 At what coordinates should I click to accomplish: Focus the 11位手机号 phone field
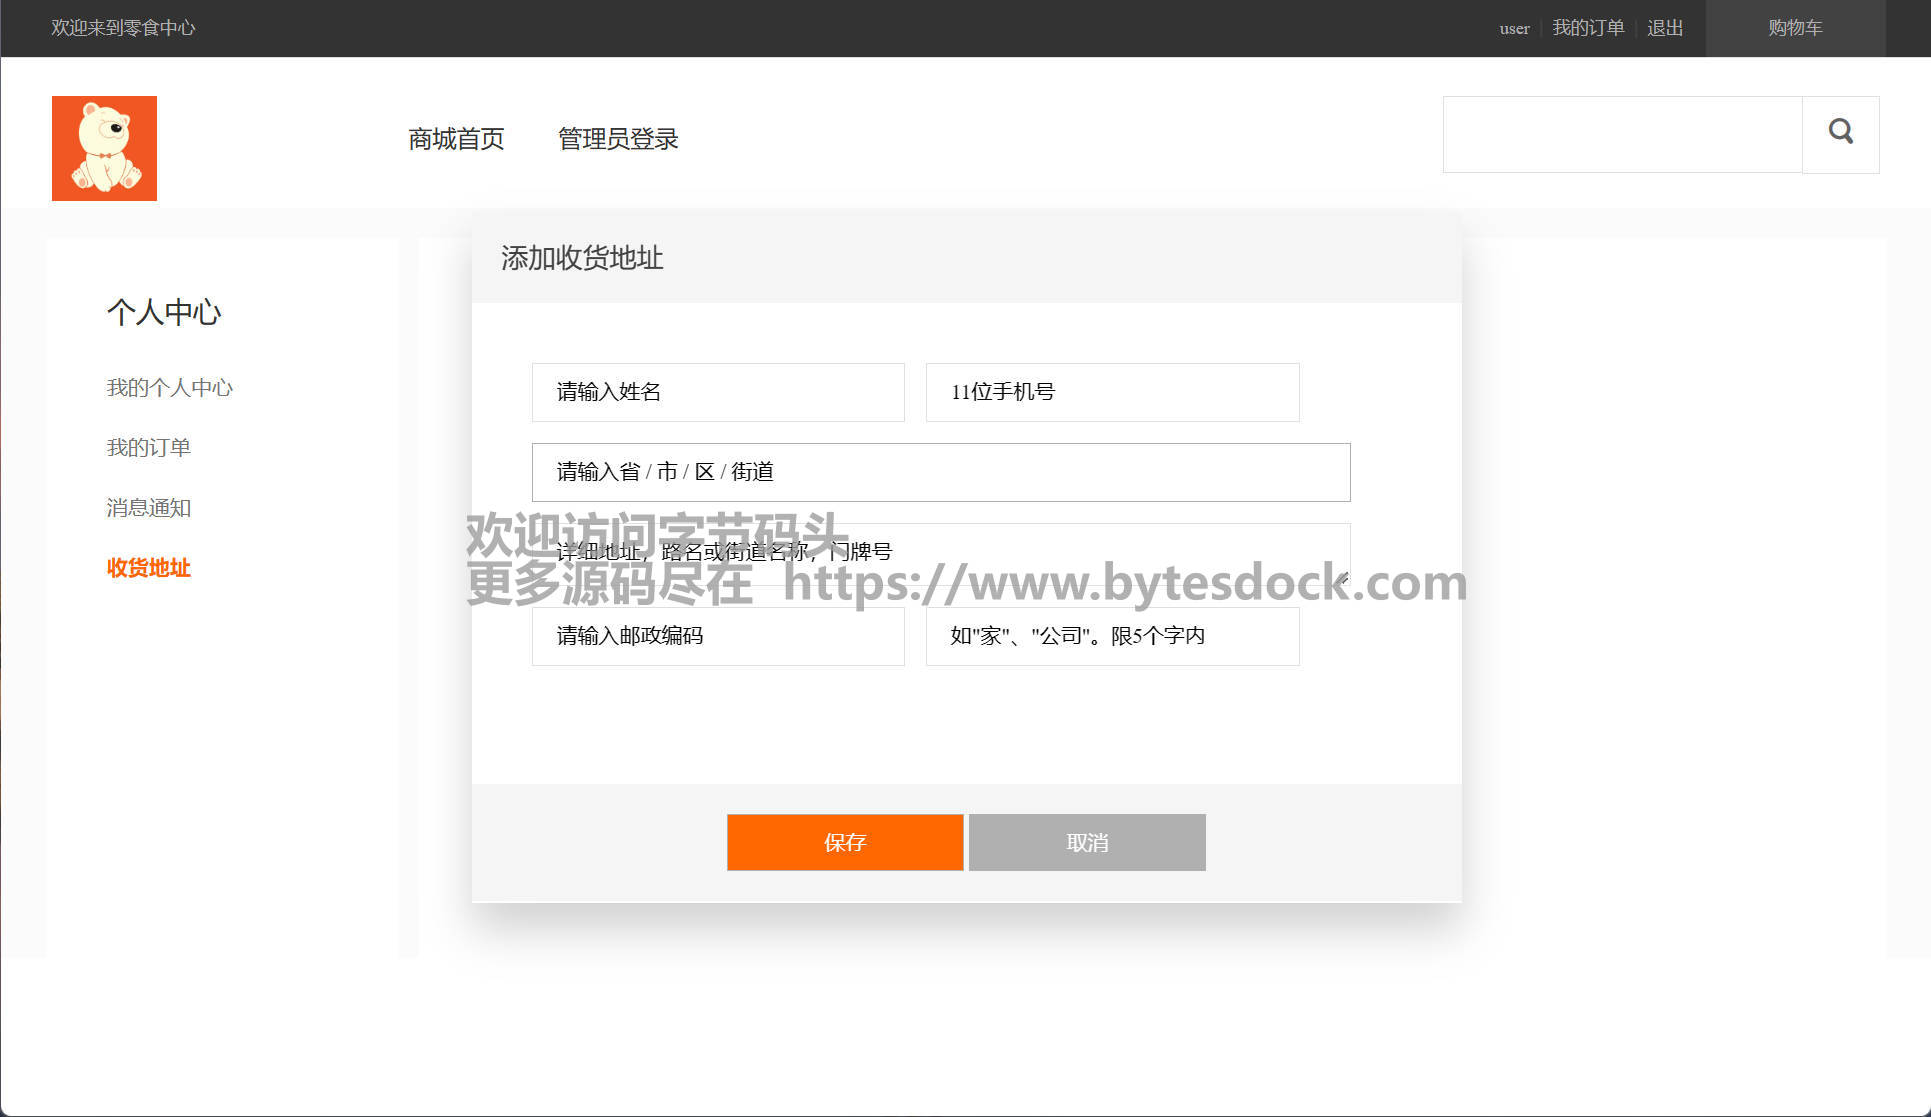pyautogui.click(x=1111, y=392)
